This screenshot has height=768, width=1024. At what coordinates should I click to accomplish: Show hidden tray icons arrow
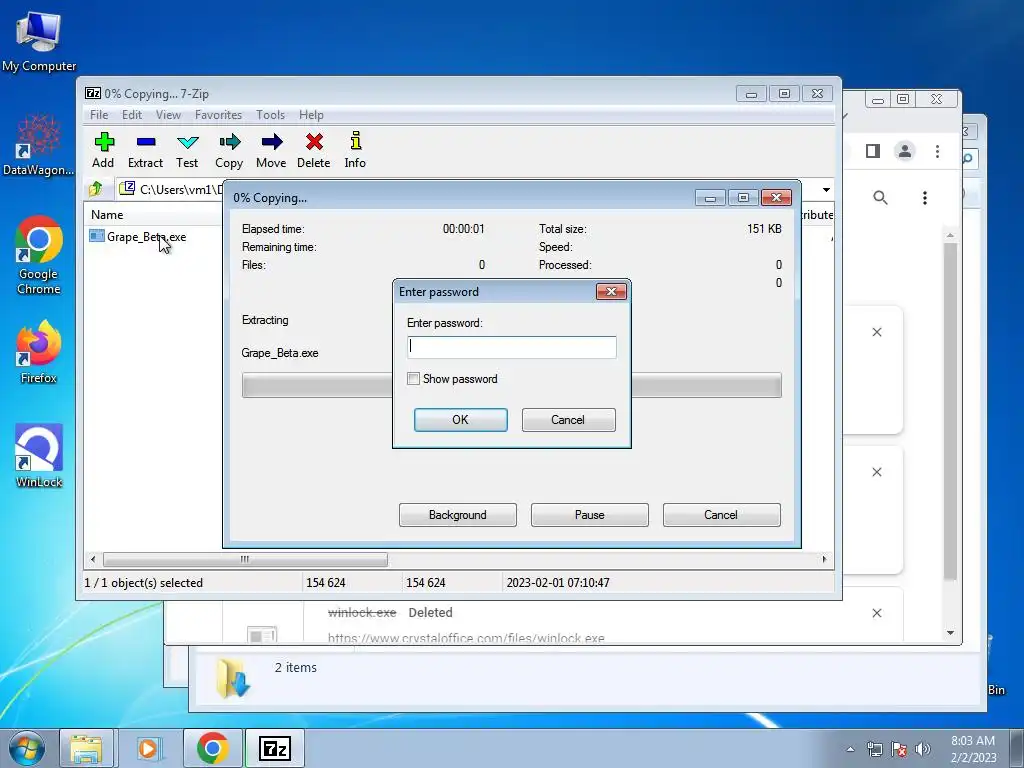click(x=850, y=749)
